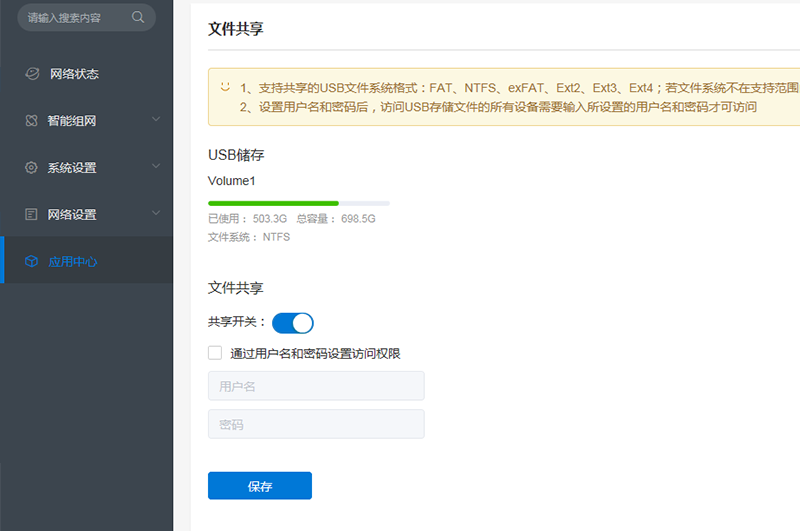Expand the 智能组网 menu chevron
The width and height of the screenshot is (800, 531).
156,119
